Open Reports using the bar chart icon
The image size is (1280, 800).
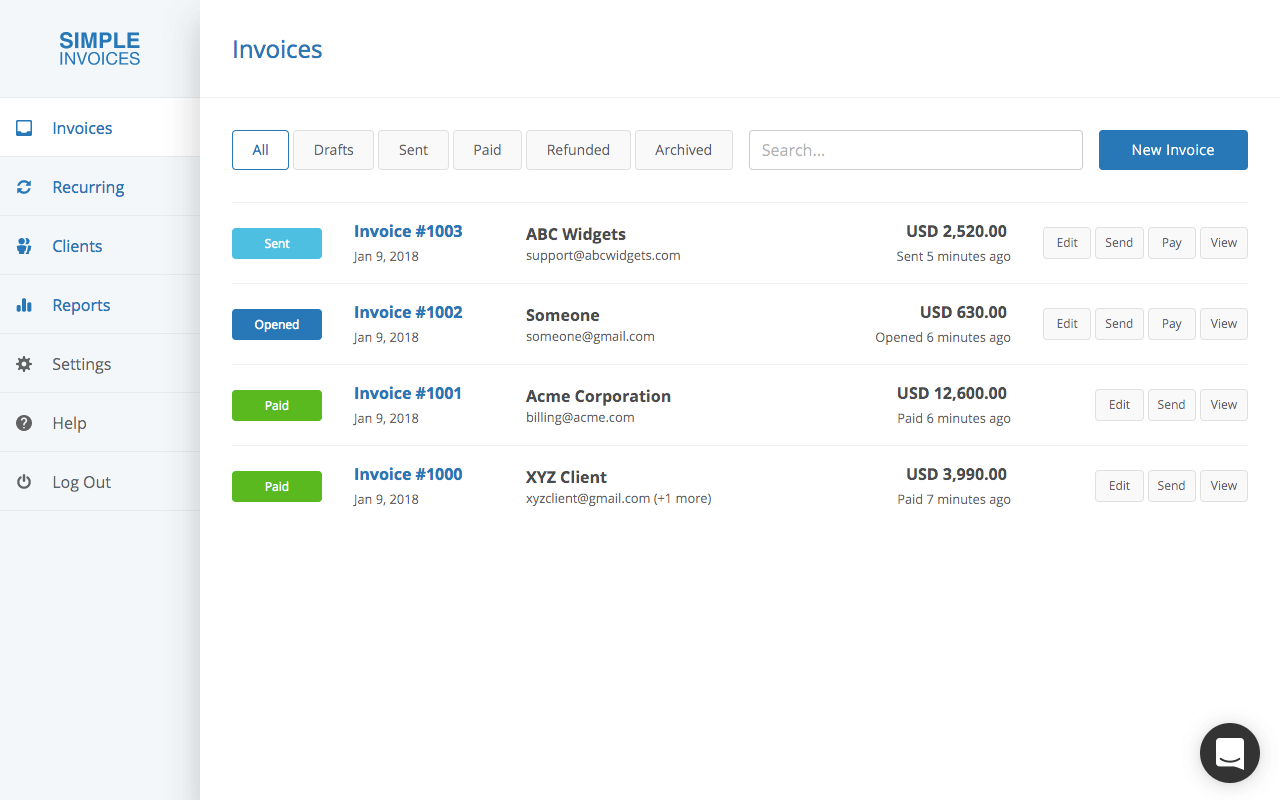click(x=23, y=304)
